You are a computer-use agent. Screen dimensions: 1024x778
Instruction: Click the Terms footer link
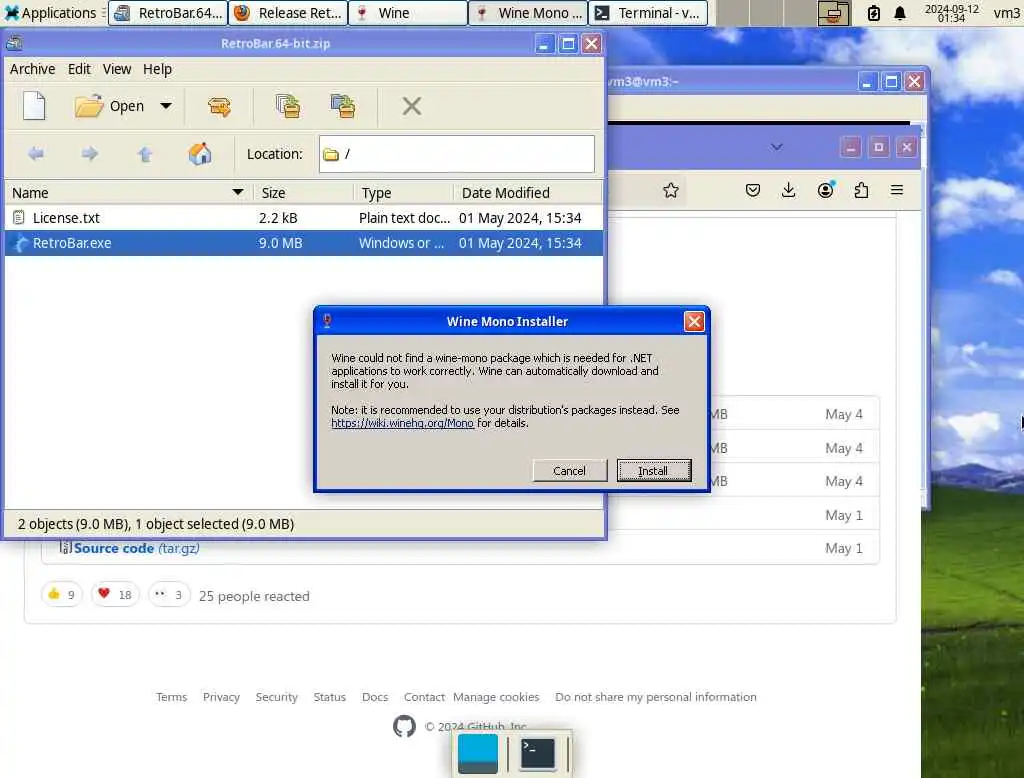tap(171, 697)
